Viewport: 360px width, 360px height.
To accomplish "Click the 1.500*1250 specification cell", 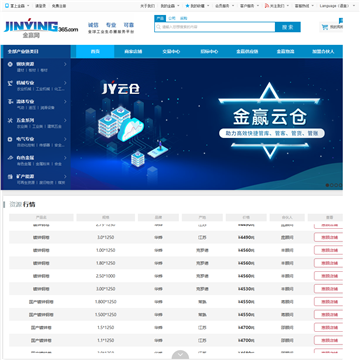I will pyautogui.click(x=106, y=315).
